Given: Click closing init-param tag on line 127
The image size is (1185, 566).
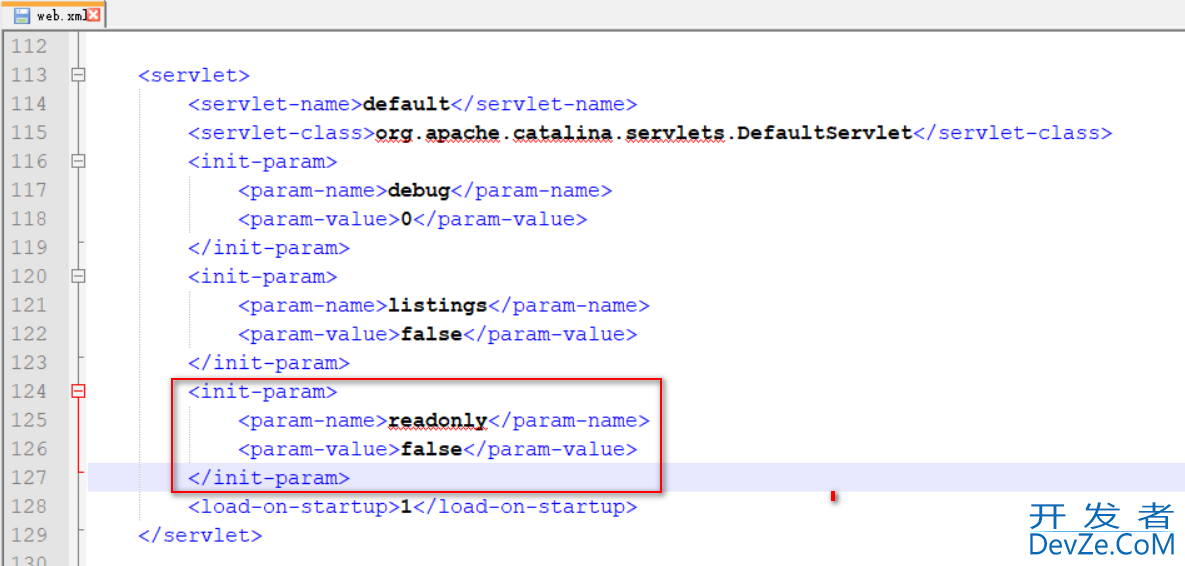Looking at the screenshot, I should pyautogui.click(x=268, y=478).
